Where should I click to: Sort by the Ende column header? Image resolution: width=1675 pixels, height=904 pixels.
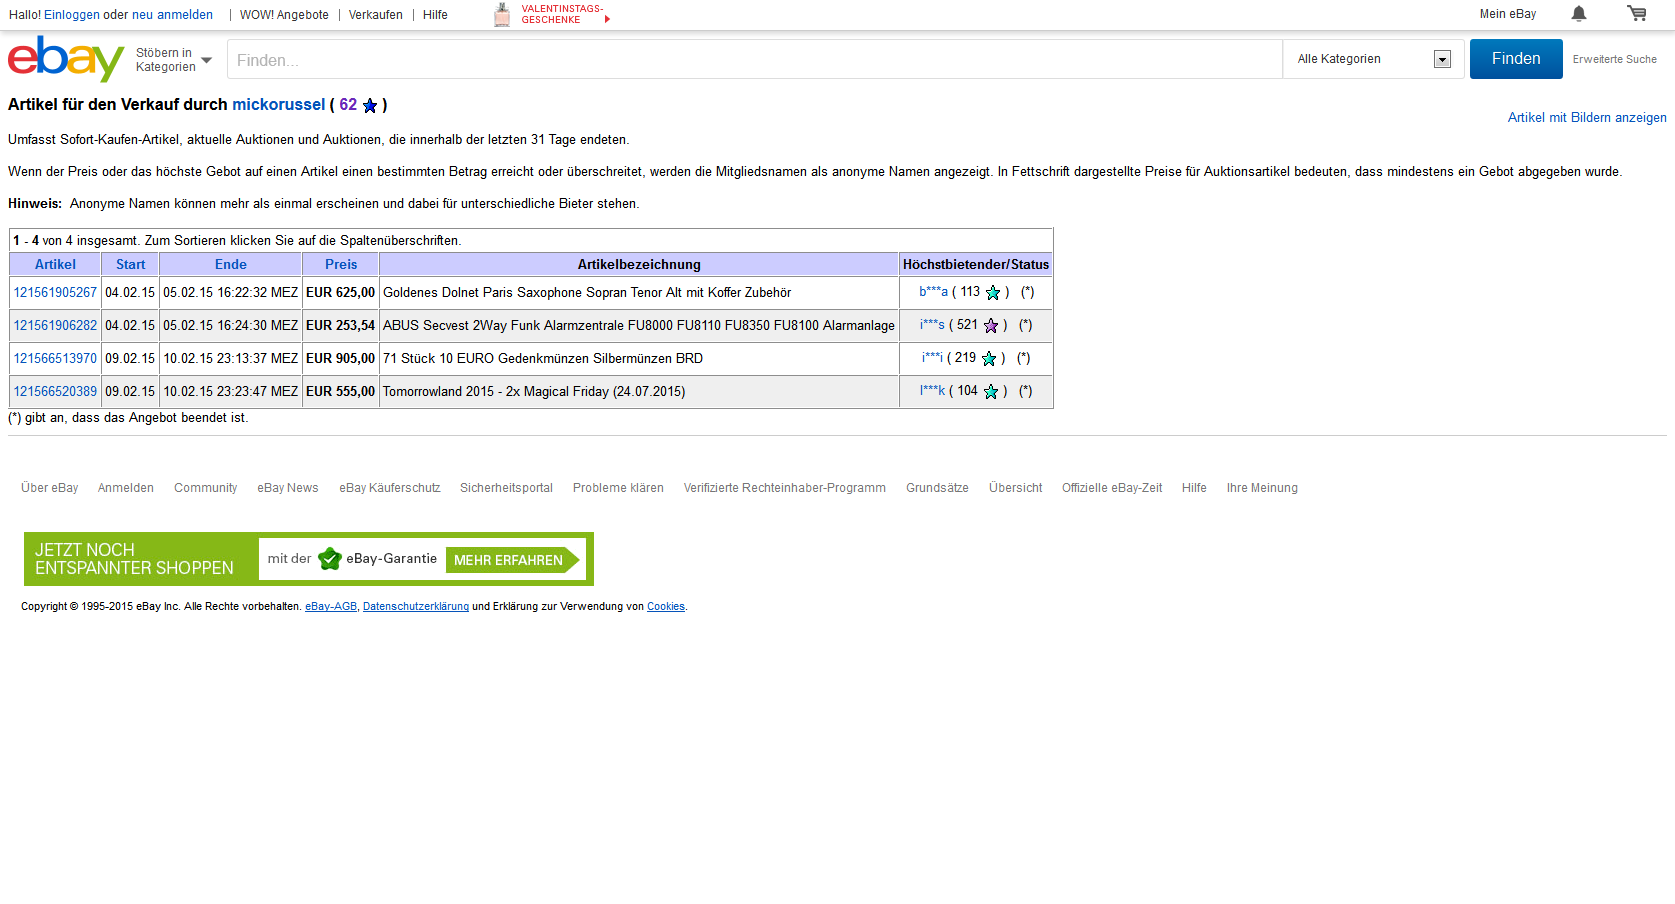coord(231,265)
